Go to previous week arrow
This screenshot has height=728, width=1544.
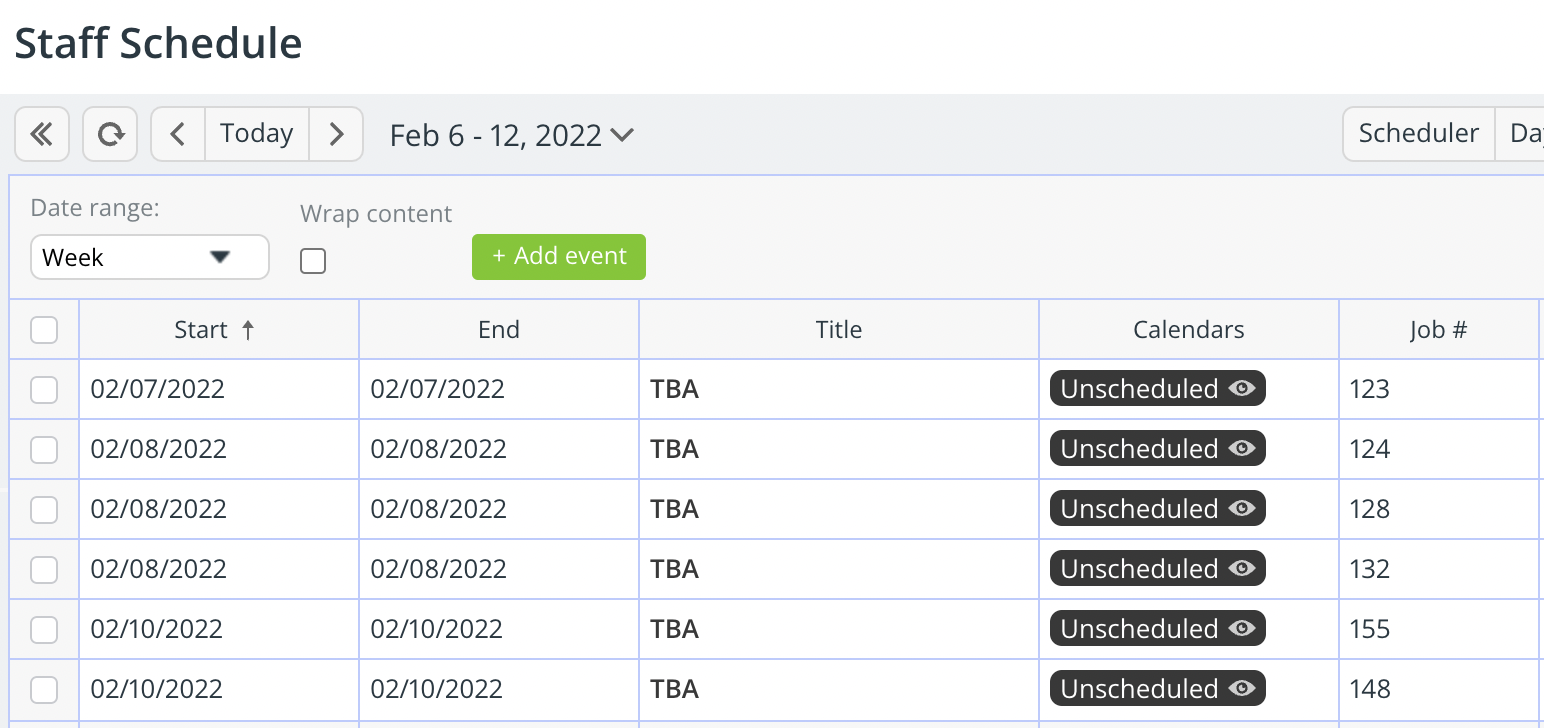point(178,134)
